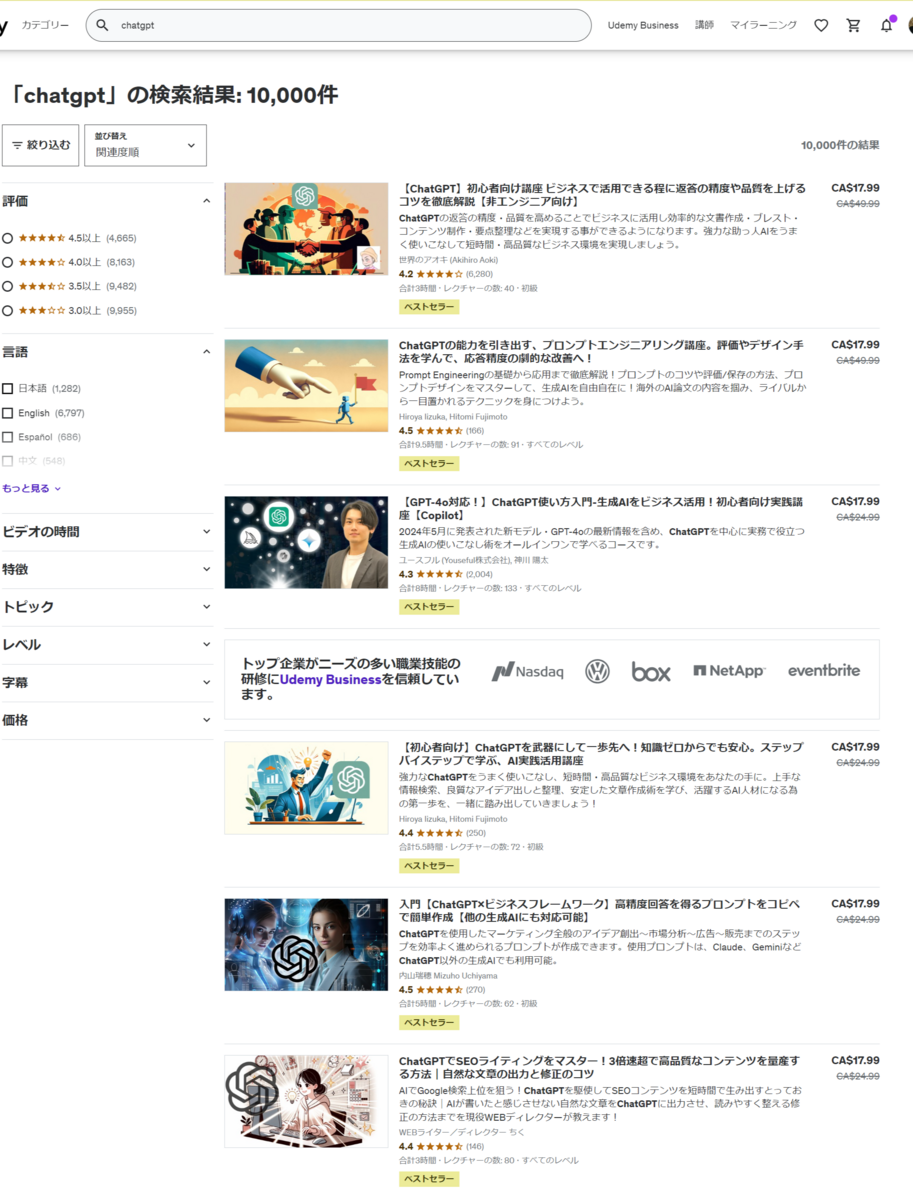Image resolution: width=913 pixels, height=1200 pixels.
Task: Open the shopping cart icon
Action: coord(853,25)
